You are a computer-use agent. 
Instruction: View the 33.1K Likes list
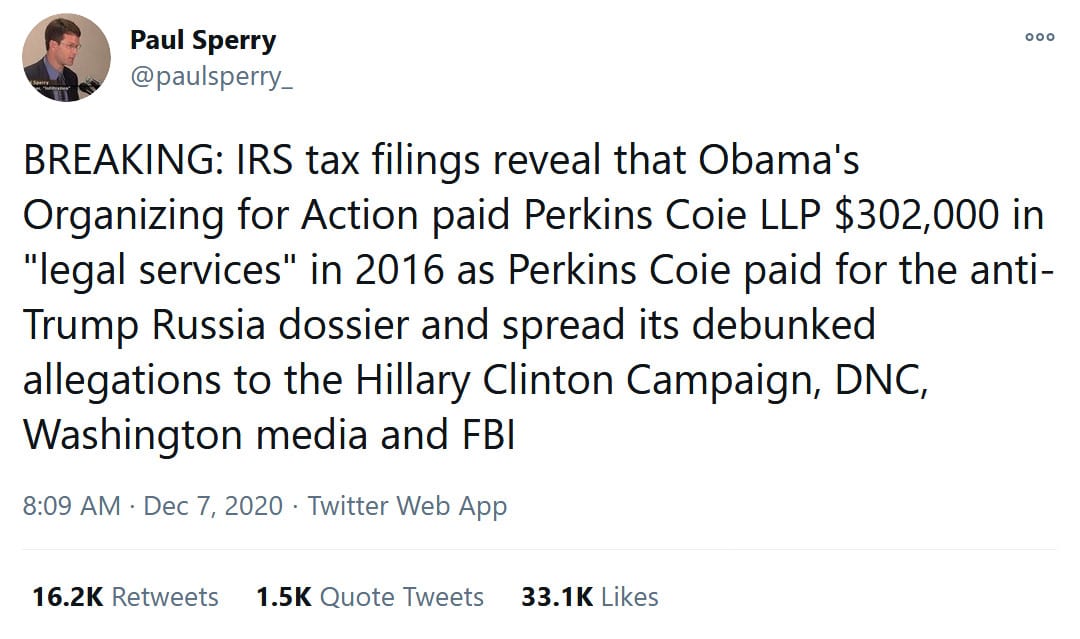(x=590, y=597)
